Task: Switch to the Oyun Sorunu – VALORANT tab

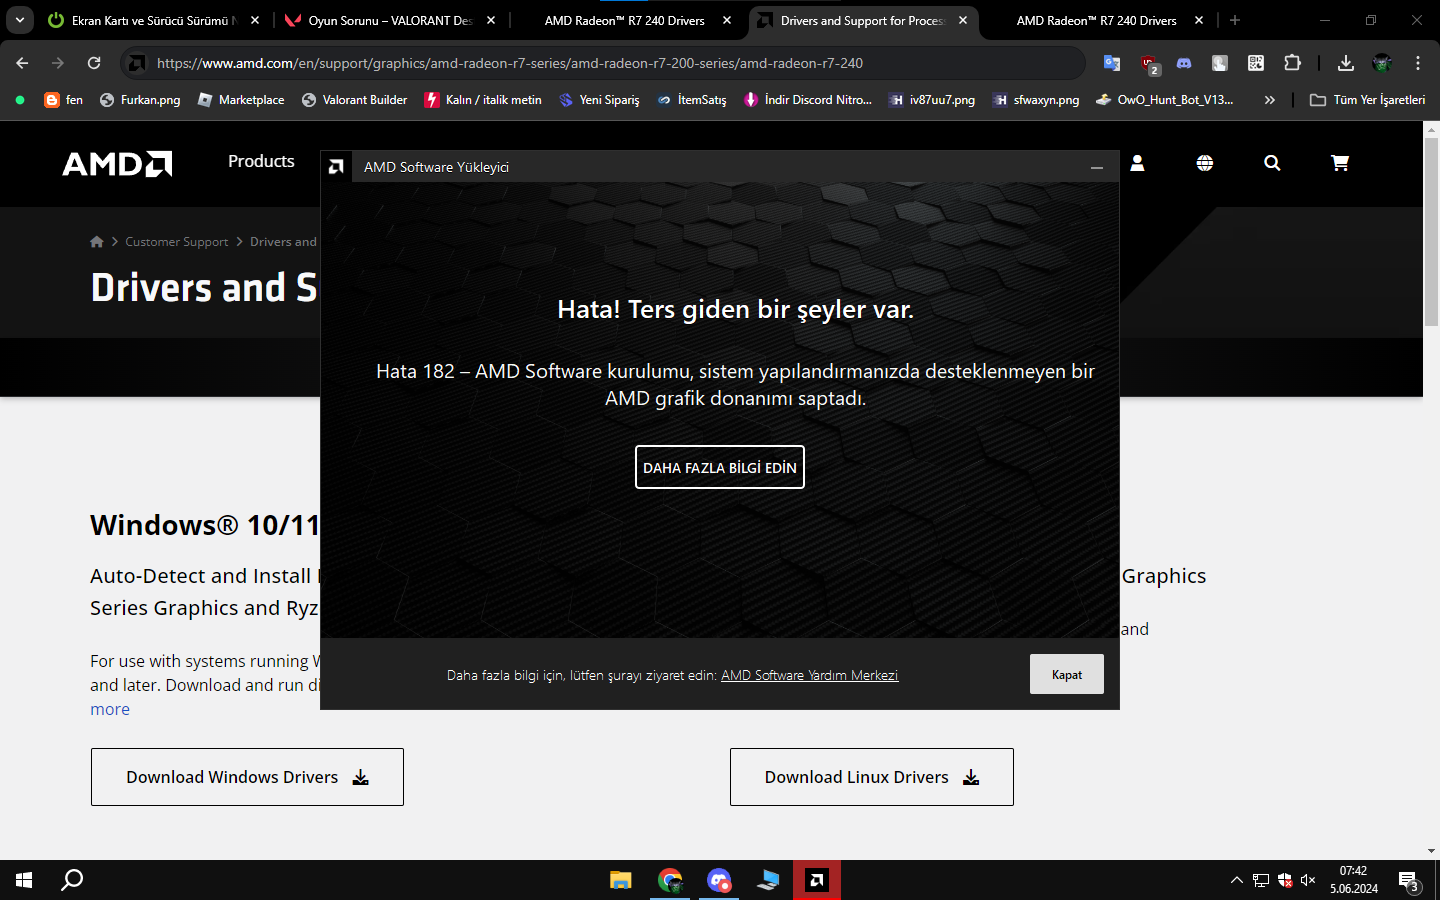Action: tap(390, 20)
